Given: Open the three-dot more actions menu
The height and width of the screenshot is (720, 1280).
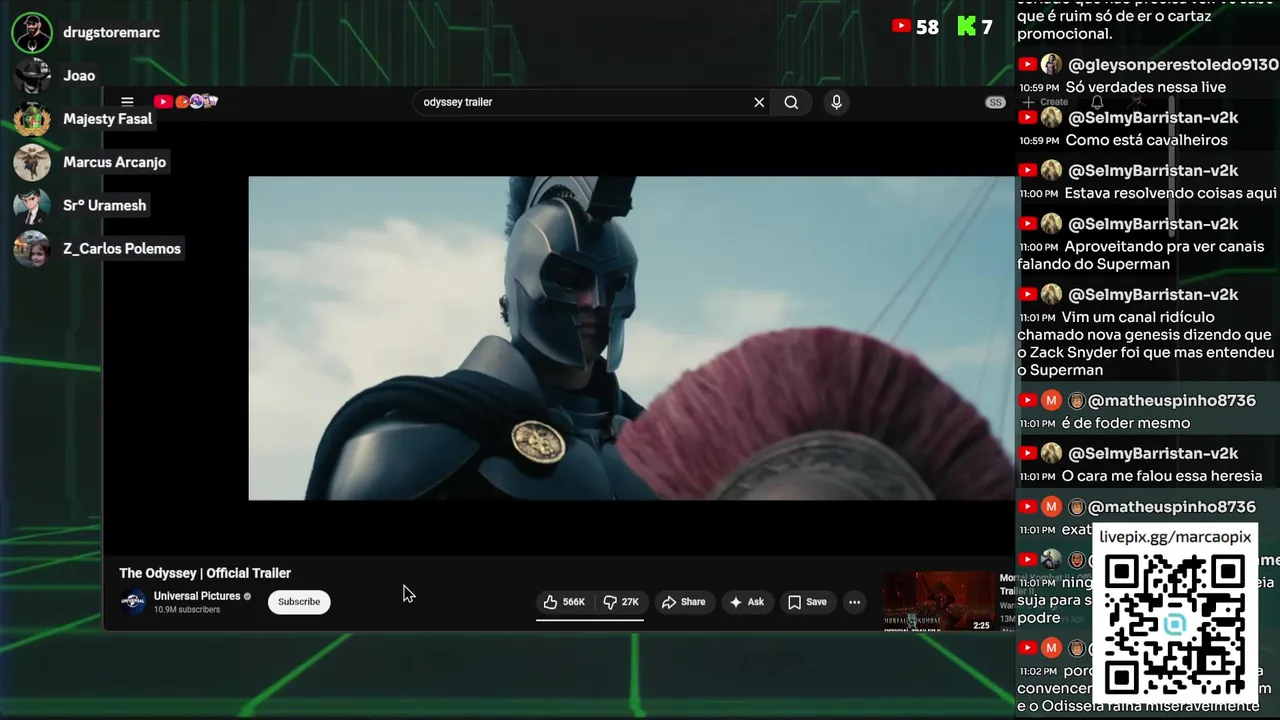Looking at the screenshot, I should point(854,602).
